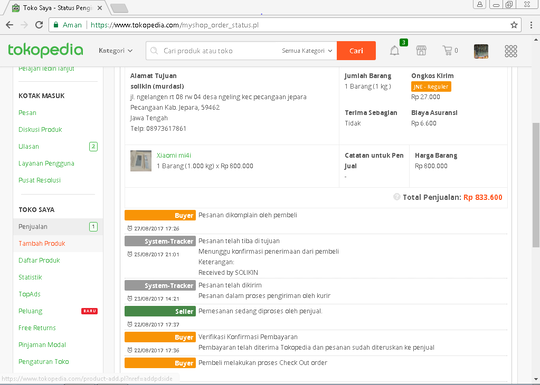The image size is (540, 385).
Task: Select Penjualan in Toko Saya menu
Action: [58, 227]
